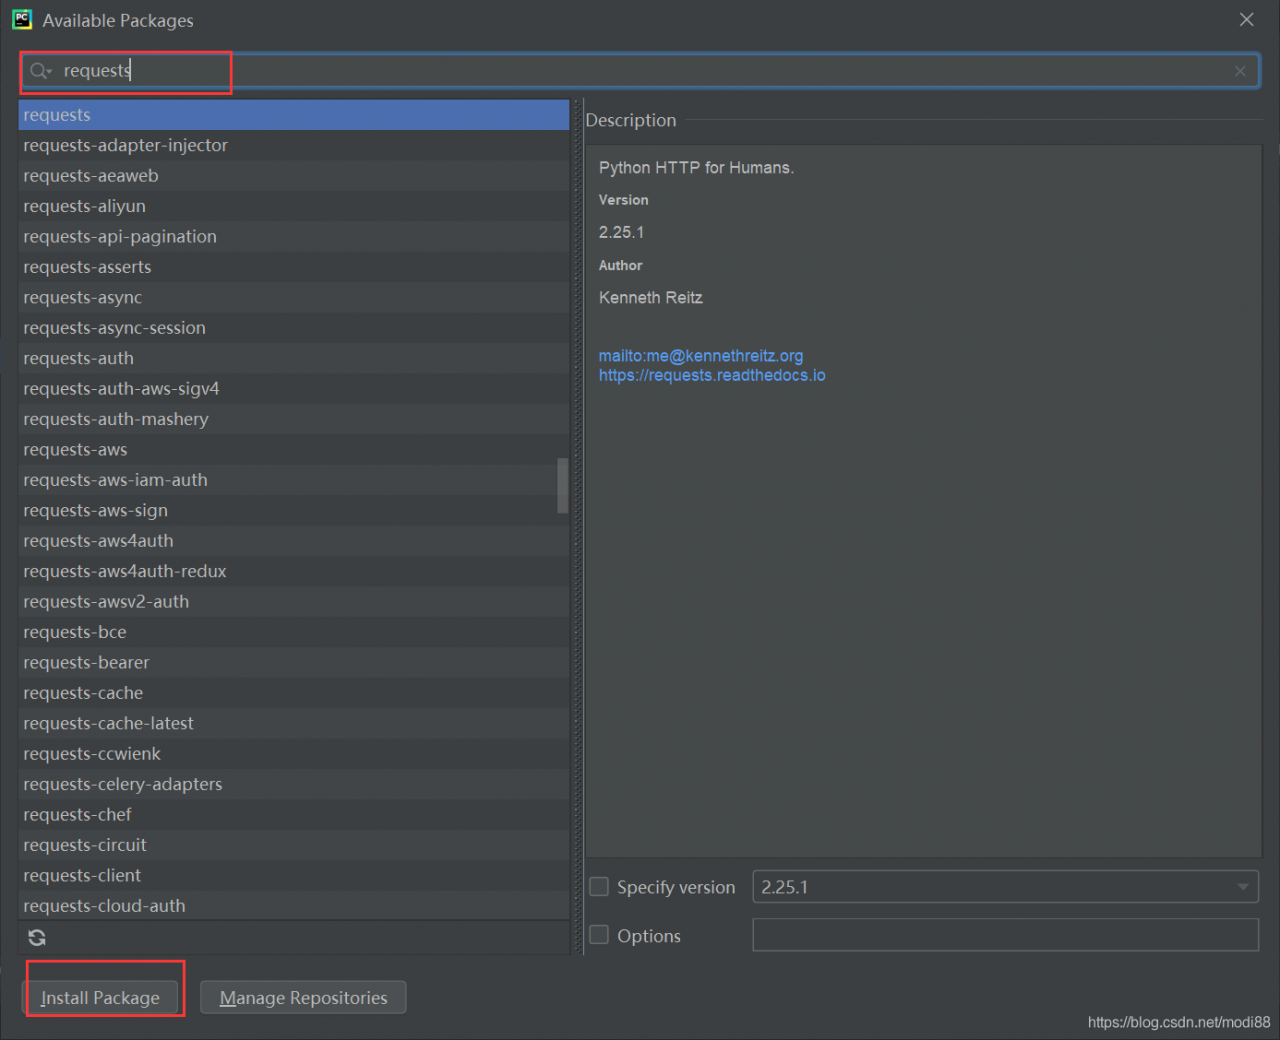Select requests-adapter-injector in the list
Image resolution: width=1280 pixels, height=1040 pixels.
coord(294,145)
